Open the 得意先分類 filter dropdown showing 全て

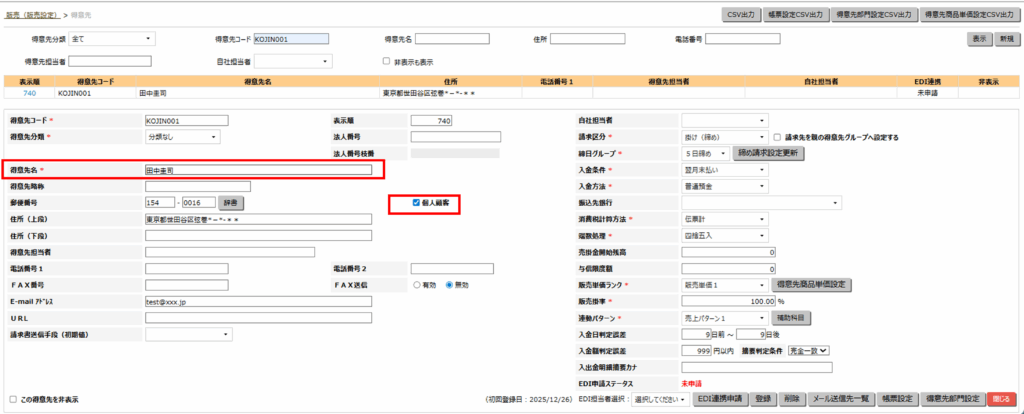[x=113, y=39]
